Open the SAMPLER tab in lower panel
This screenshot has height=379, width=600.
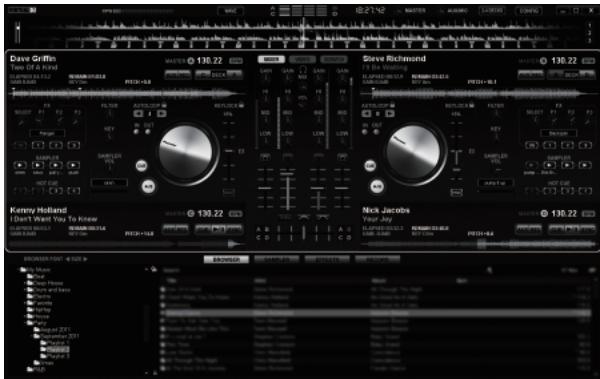276,260
